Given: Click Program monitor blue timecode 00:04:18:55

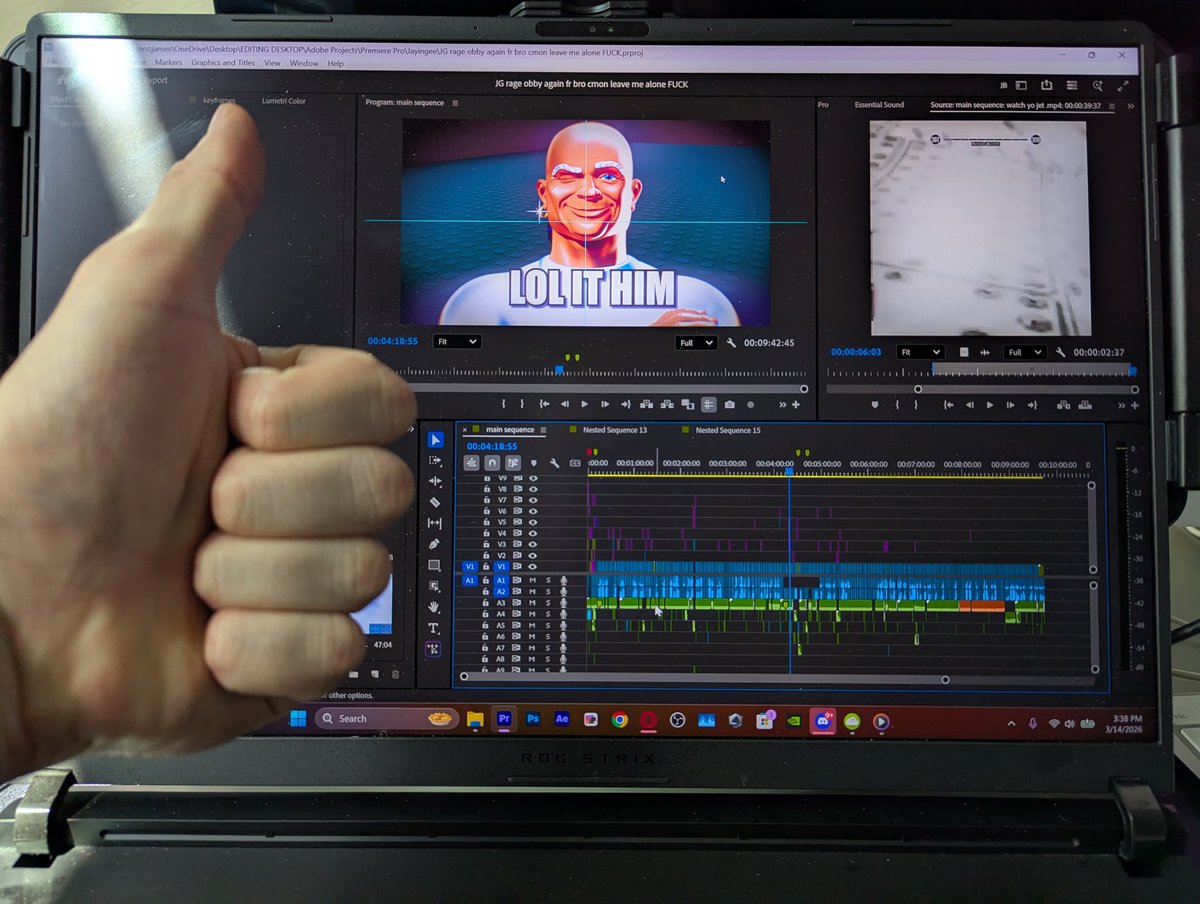Looking at the screenshot, I should tap(392, 342).
